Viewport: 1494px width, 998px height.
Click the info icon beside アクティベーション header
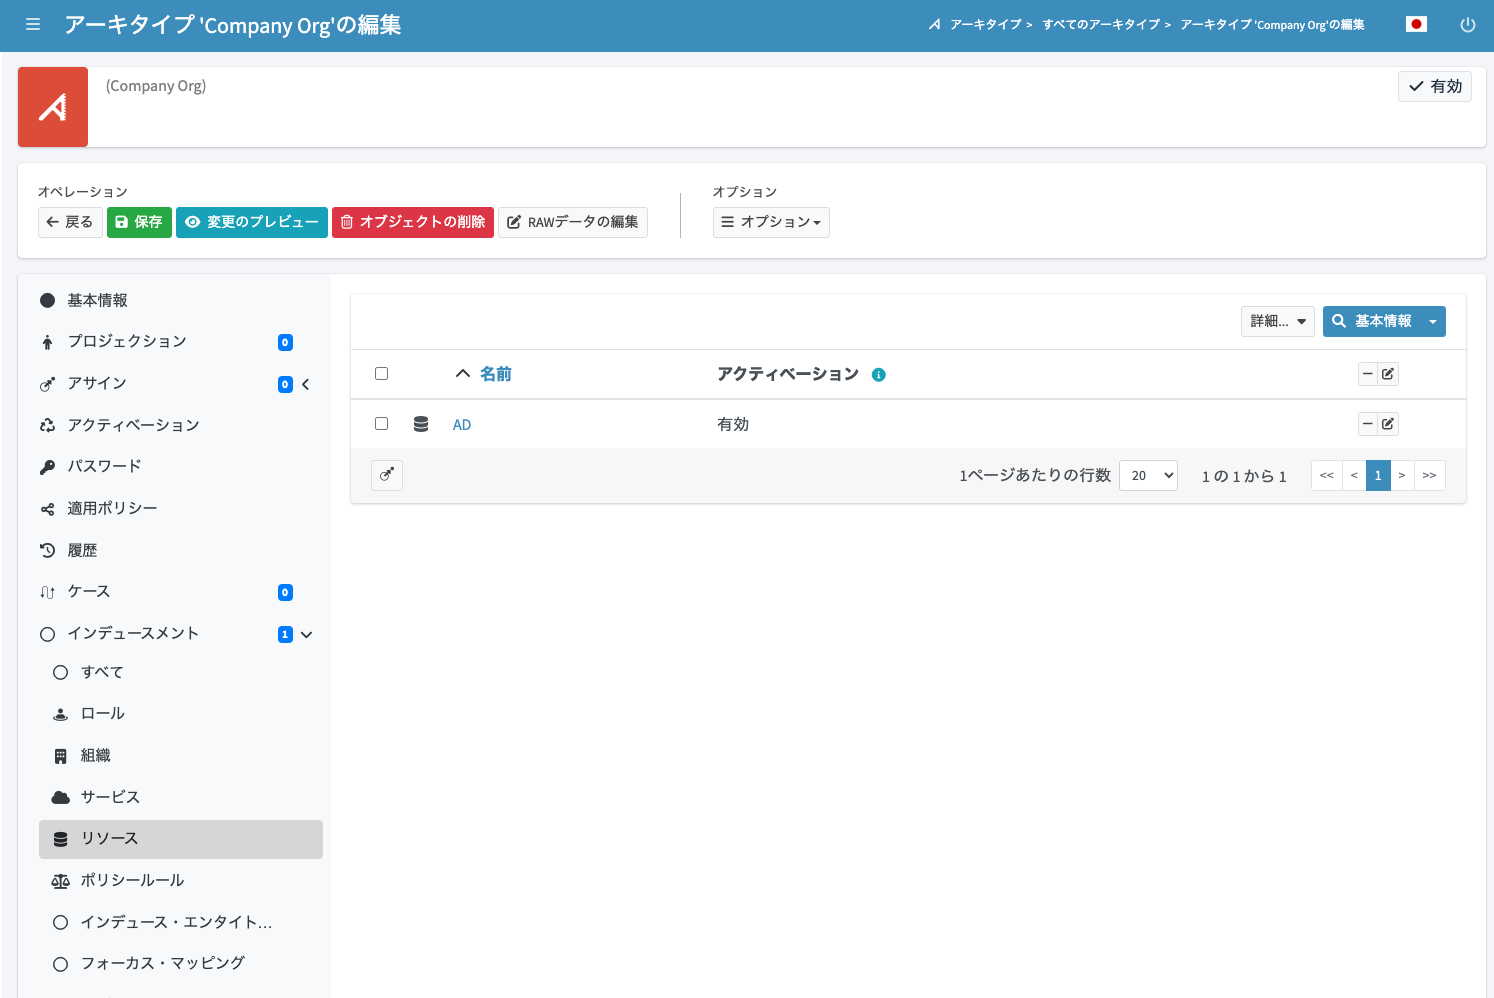point(879,375)
